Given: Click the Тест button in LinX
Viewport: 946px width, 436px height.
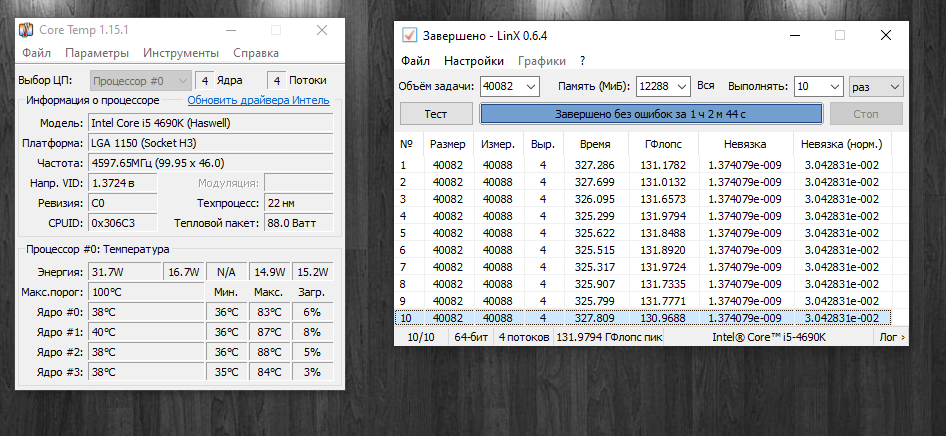Looking at the screenshot, I should coord(436,113).
